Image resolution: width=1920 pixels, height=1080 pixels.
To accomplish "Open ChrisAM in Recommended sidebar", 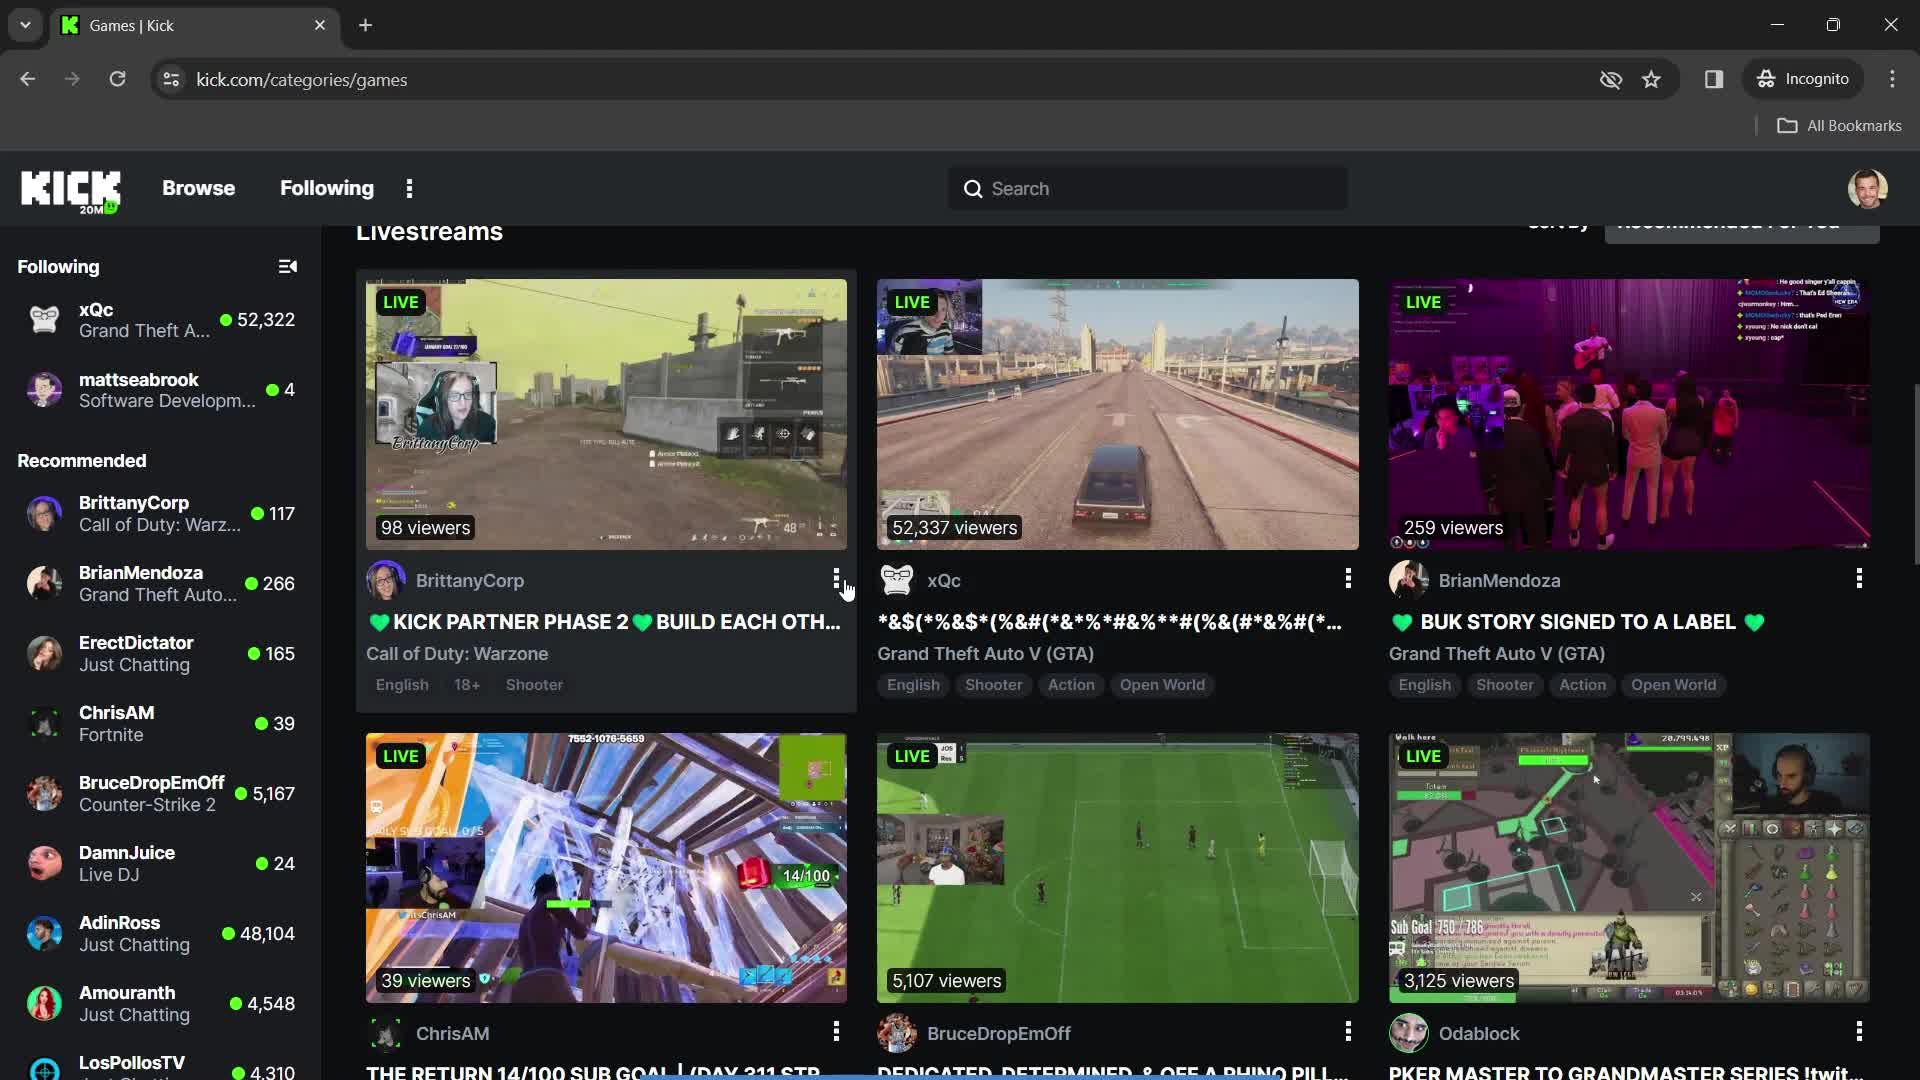I will point(160,724).
